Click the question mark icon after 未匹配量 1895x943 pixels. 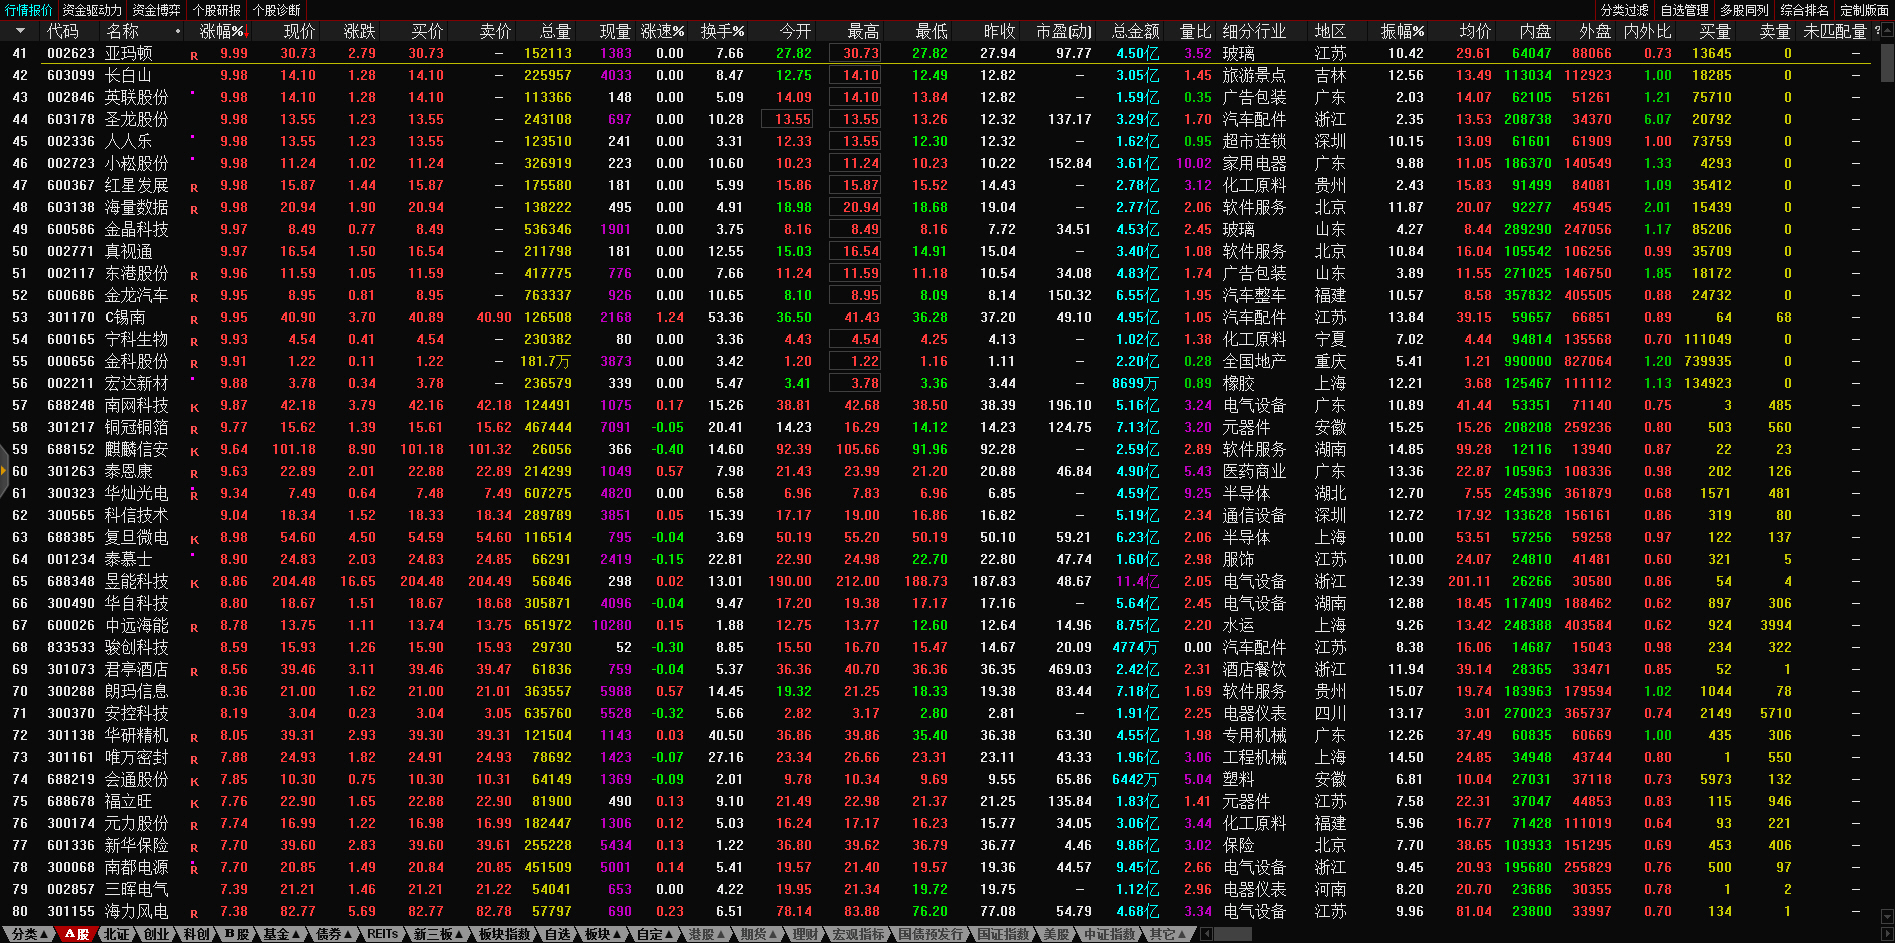pos(1877,31)
